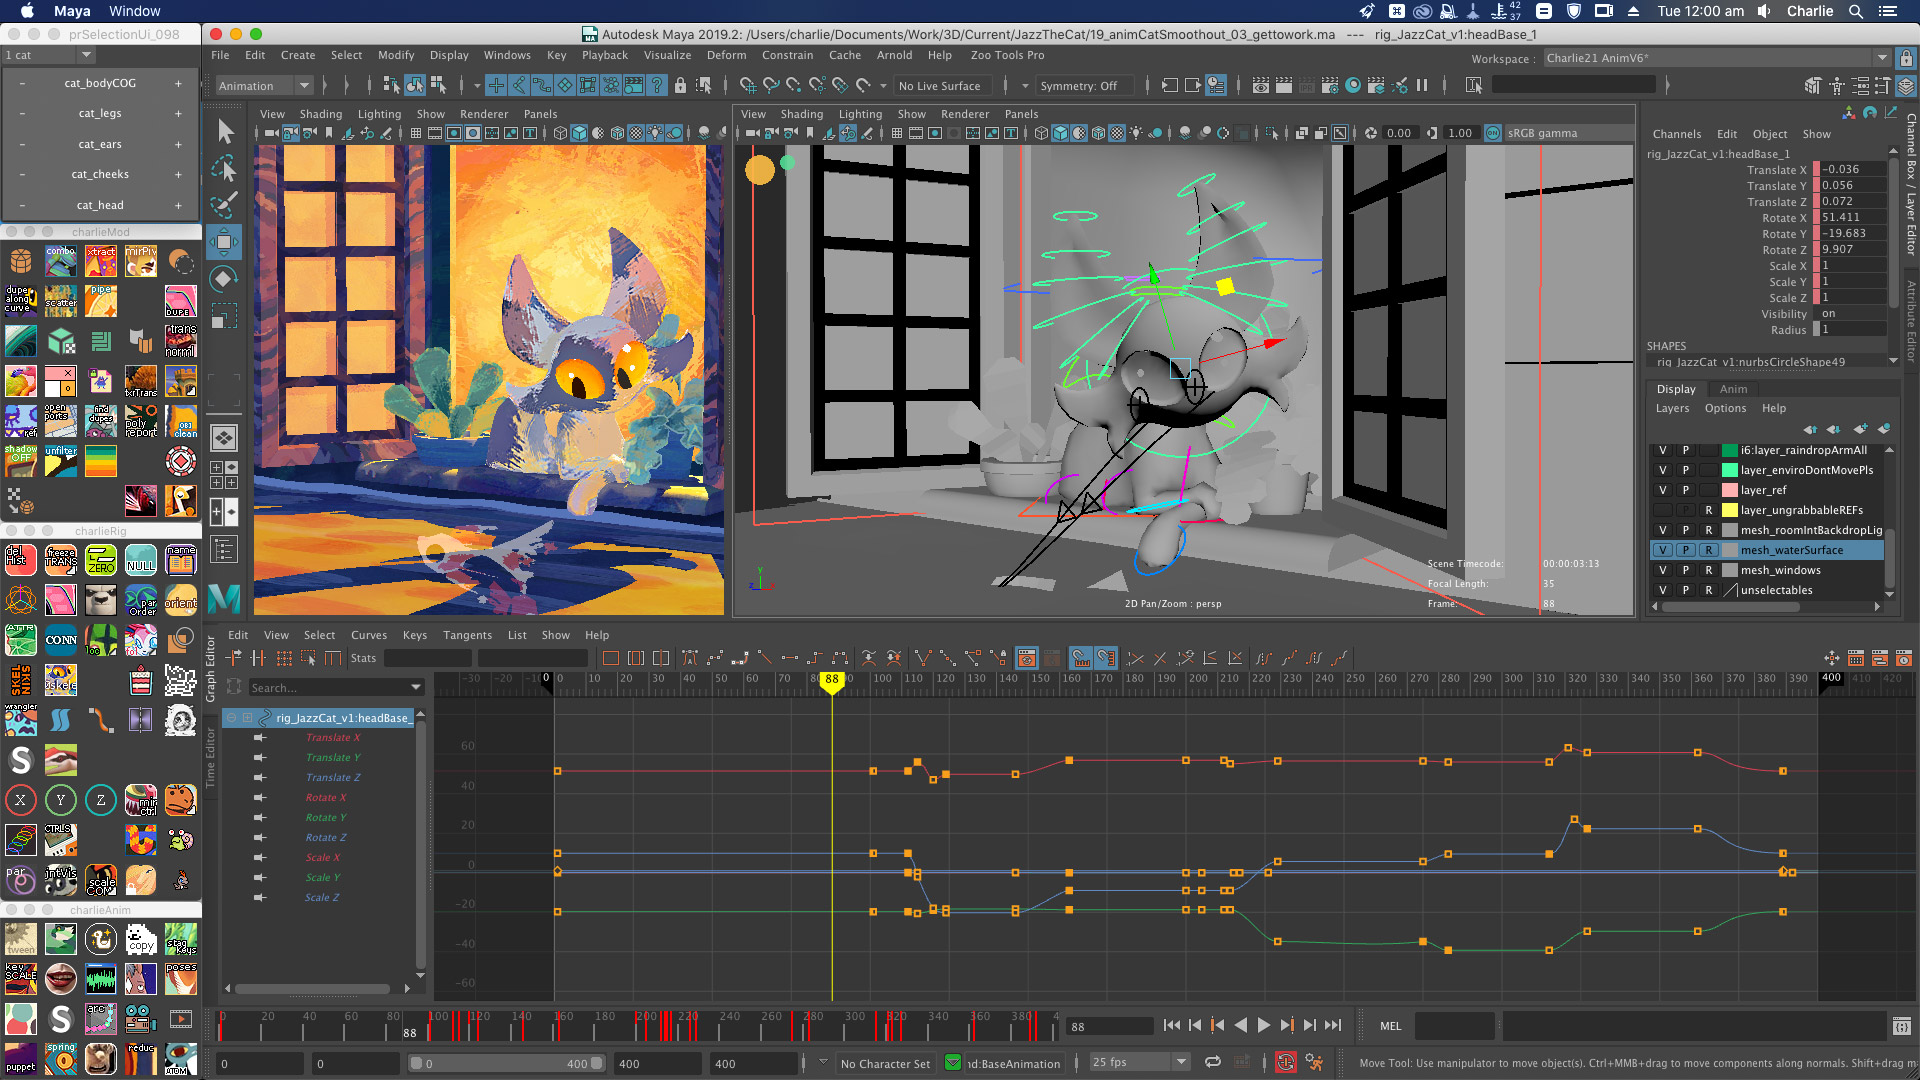The width and height of the screenshot is (1920, 1080).
Task: Toggle visibility of layer_ref
Action: pos(1663,490)
